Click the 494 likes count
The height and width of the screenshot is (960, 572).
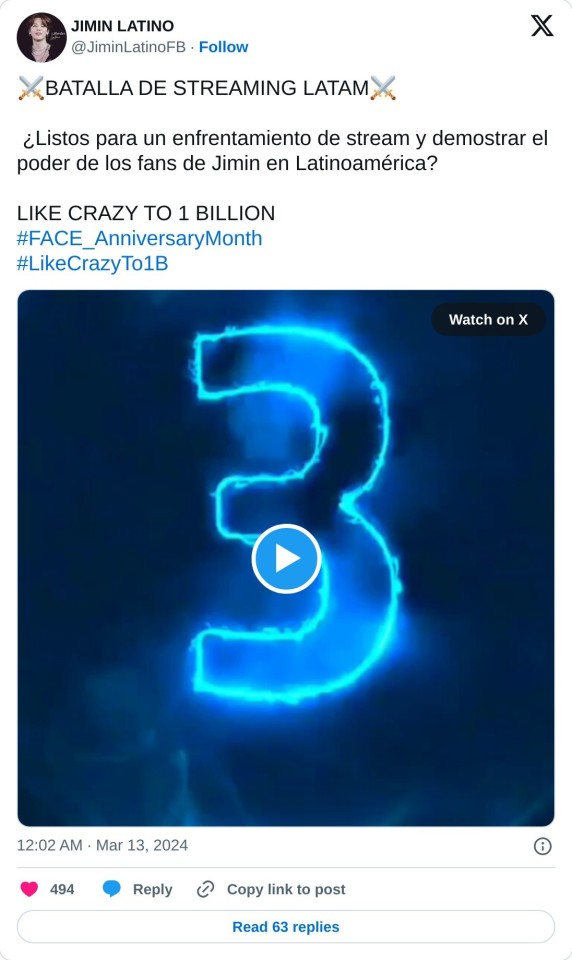62,890
